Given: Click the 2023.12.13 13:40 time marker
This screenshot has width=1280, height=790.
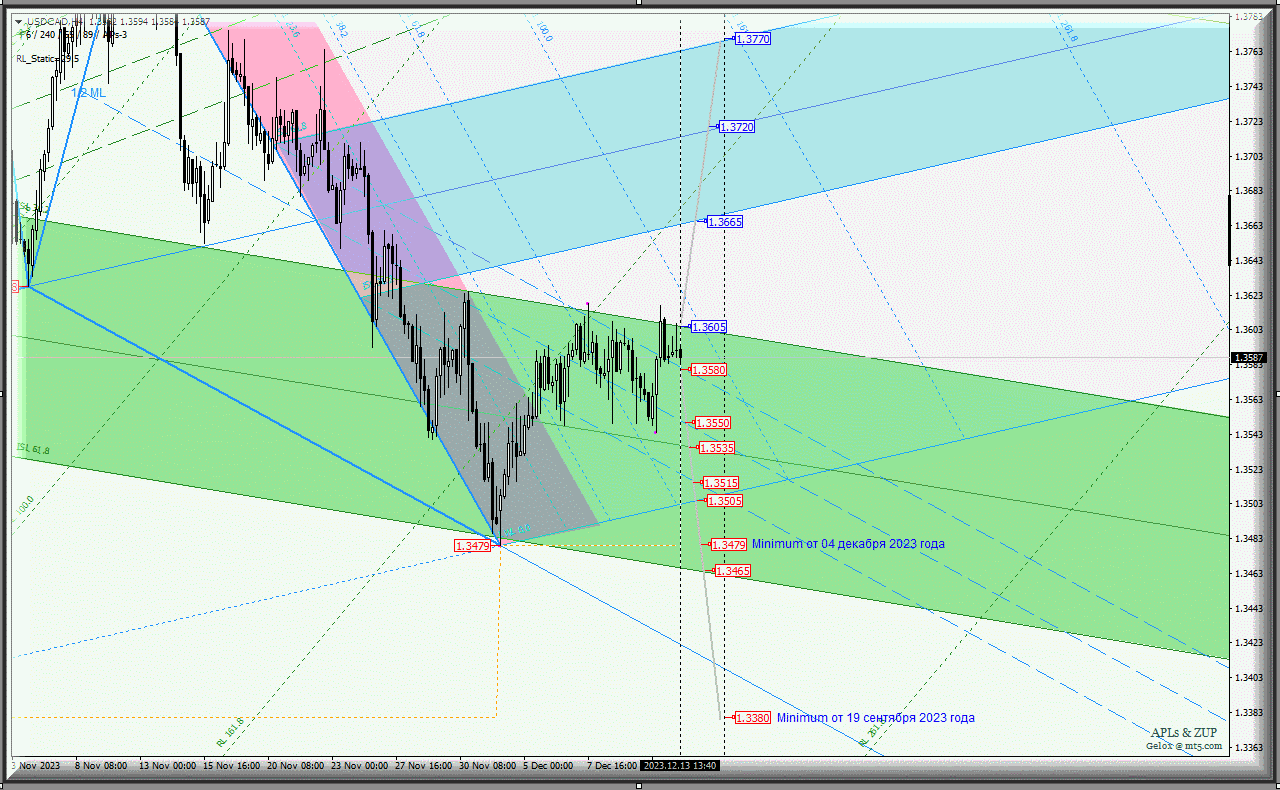Looking at the screenshot, I should click(x=680, y=766).
